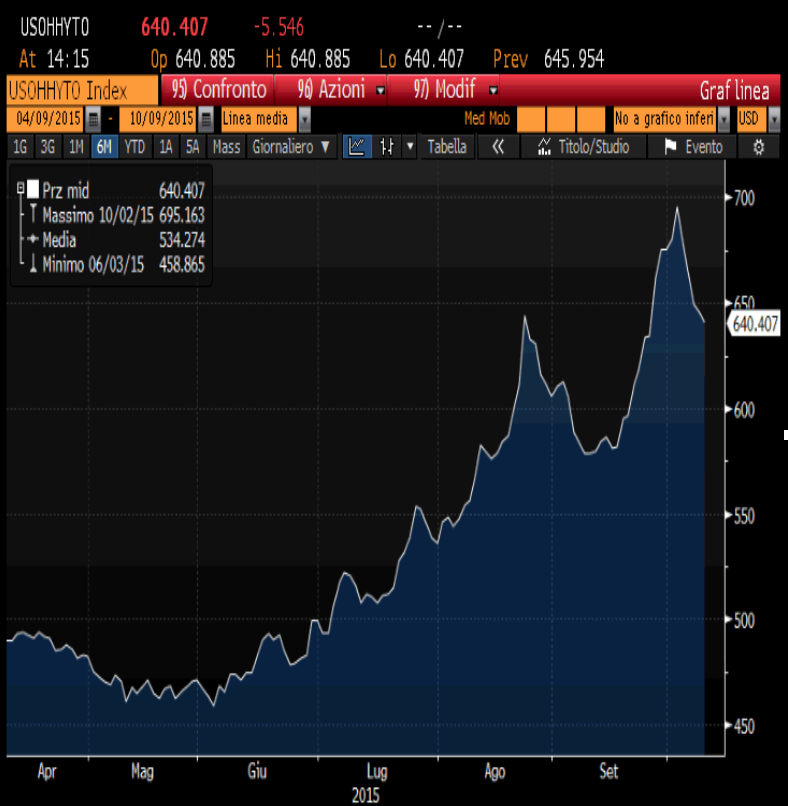The image size is (788, 806).
Task: Click the Prz mid white color swatch
Action: [33, 190]
